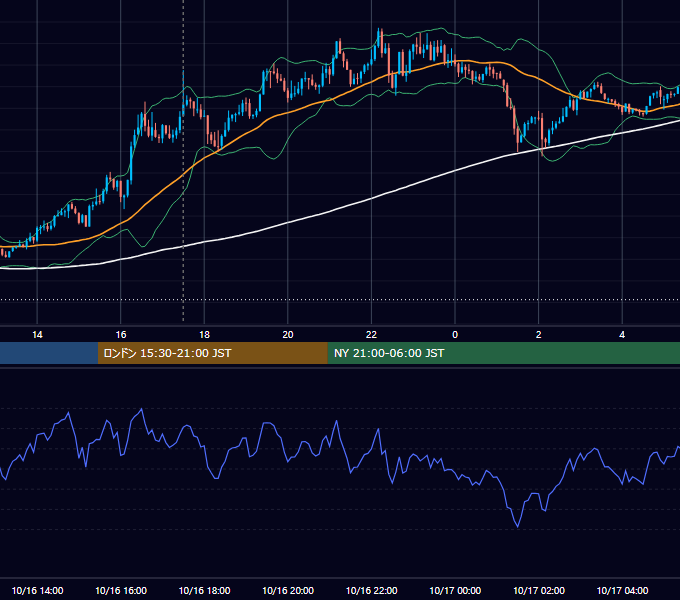Click hour label 4 on price chart axis

tap(622, 335)
